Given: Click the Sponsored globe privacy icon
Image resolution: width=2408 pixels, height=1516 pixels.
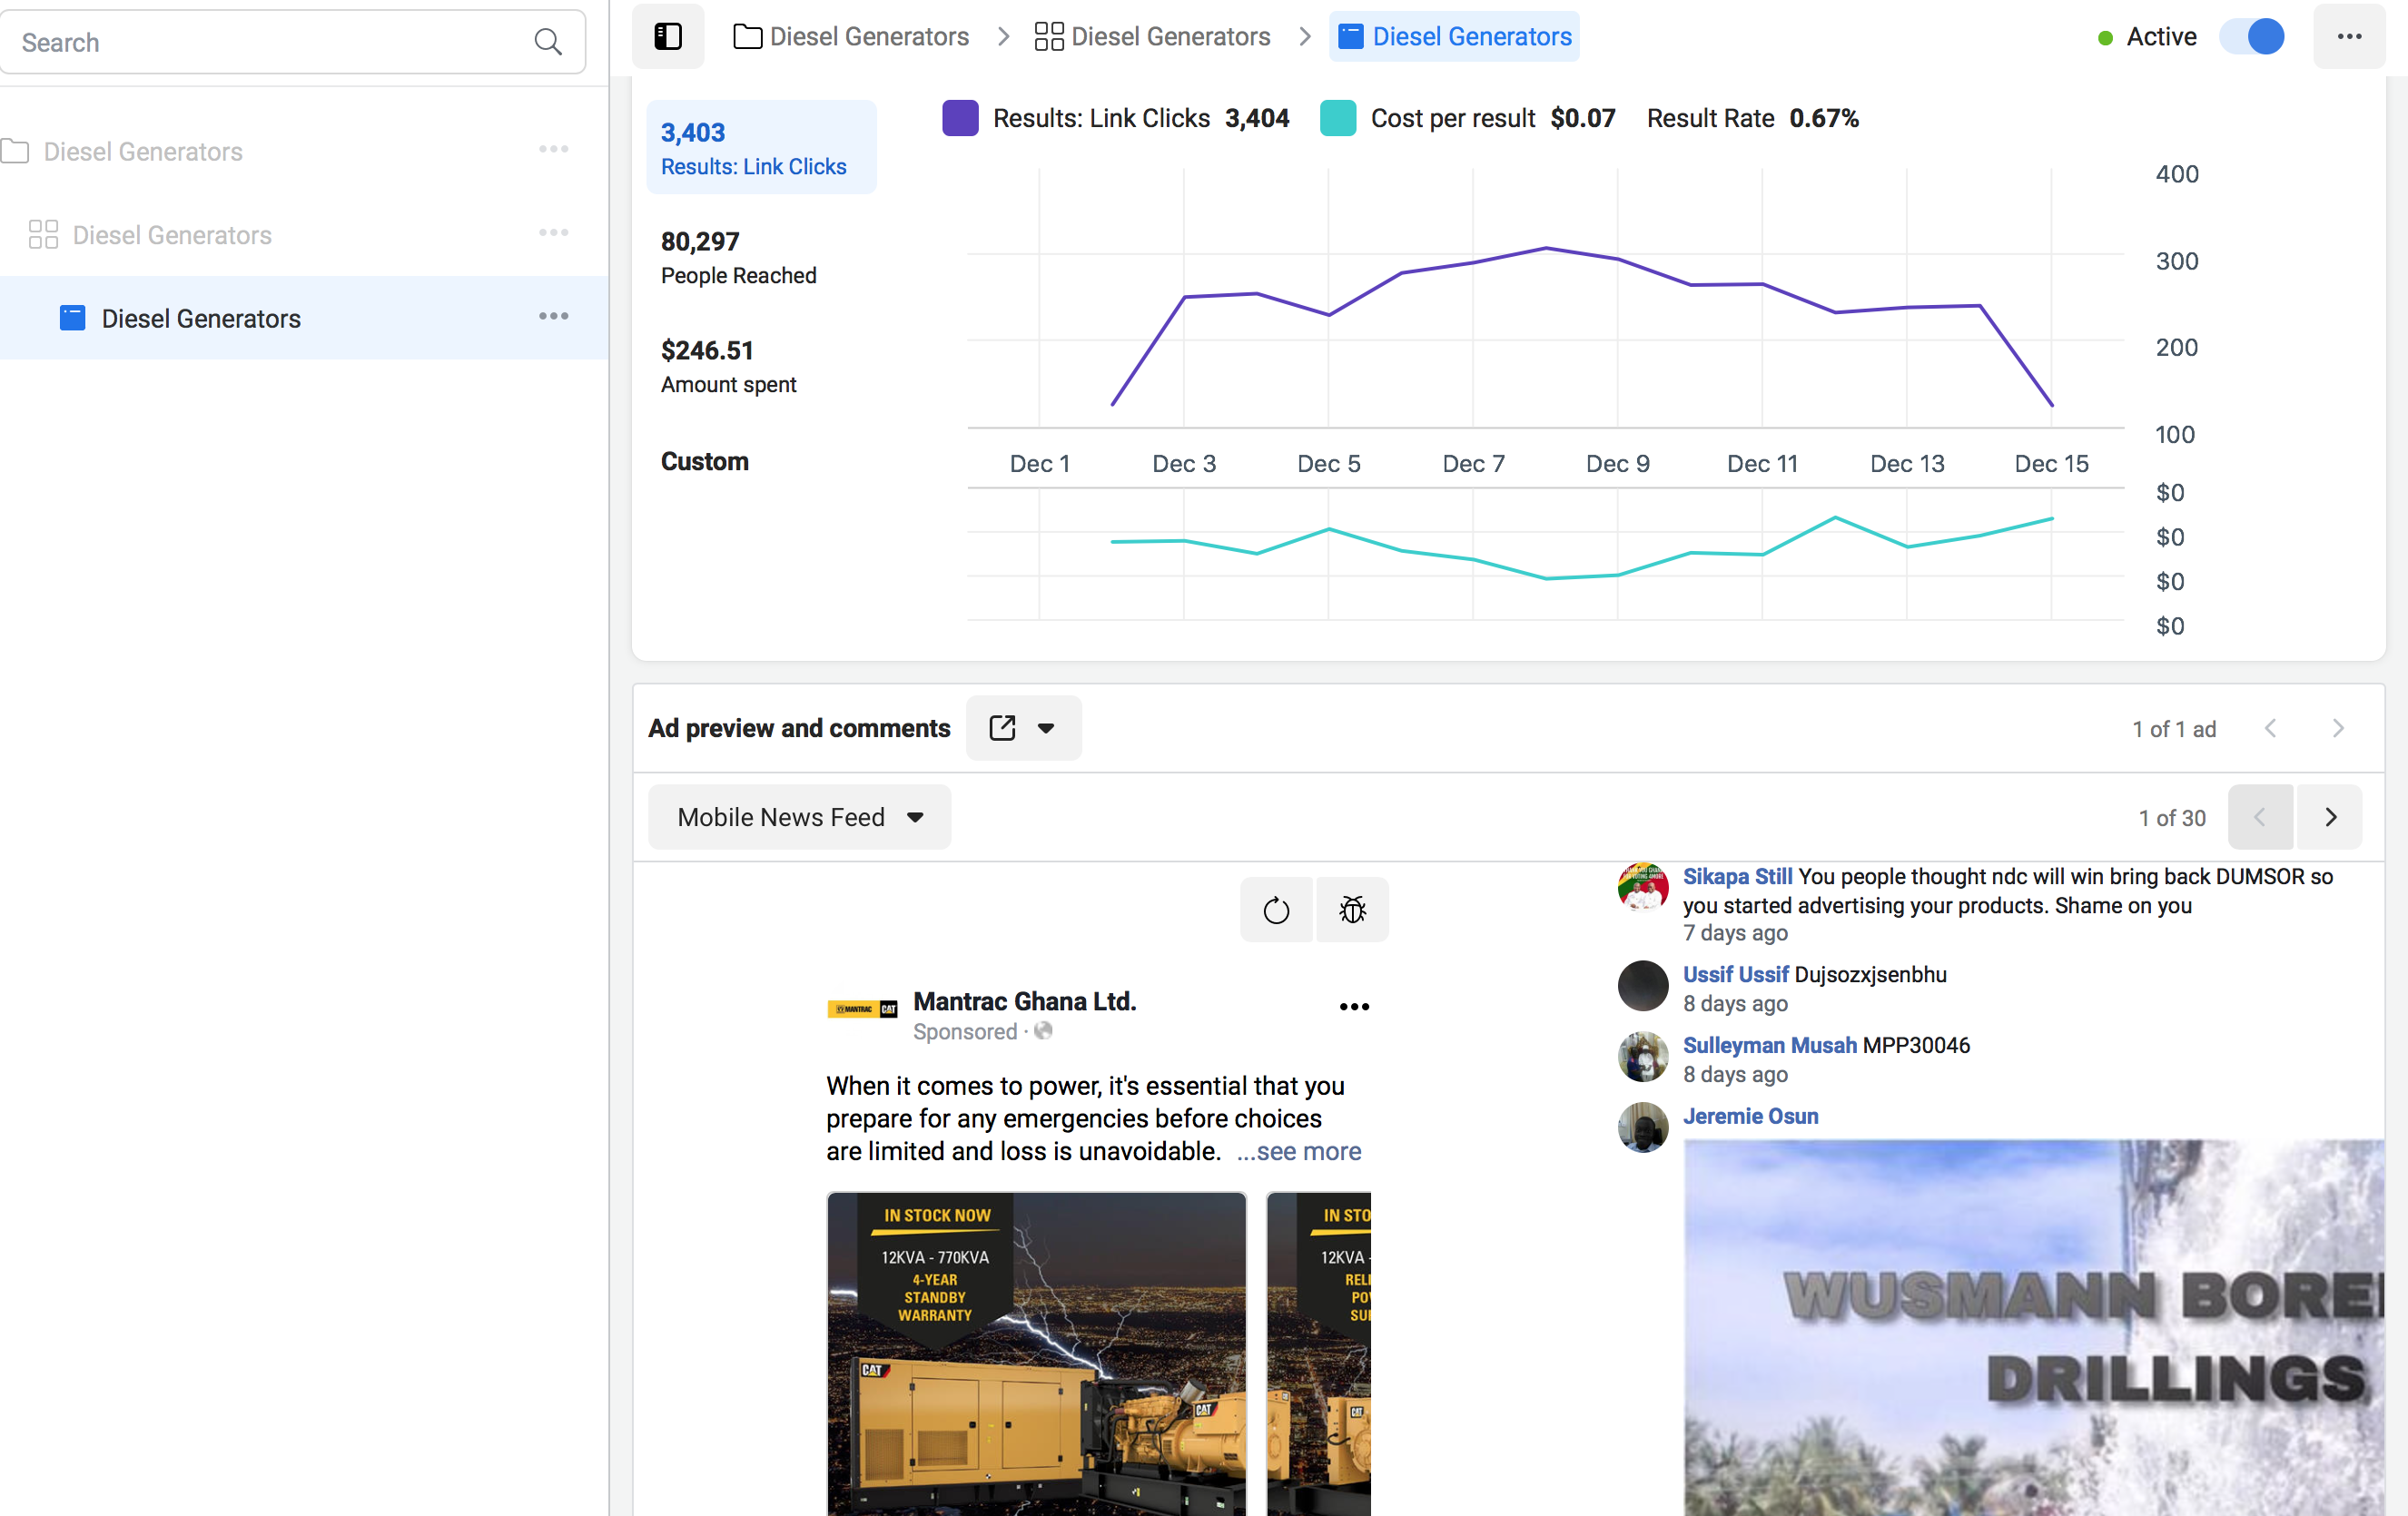Looking at the screenshot, I should pyautogui.click(x=1043, y=1031).
